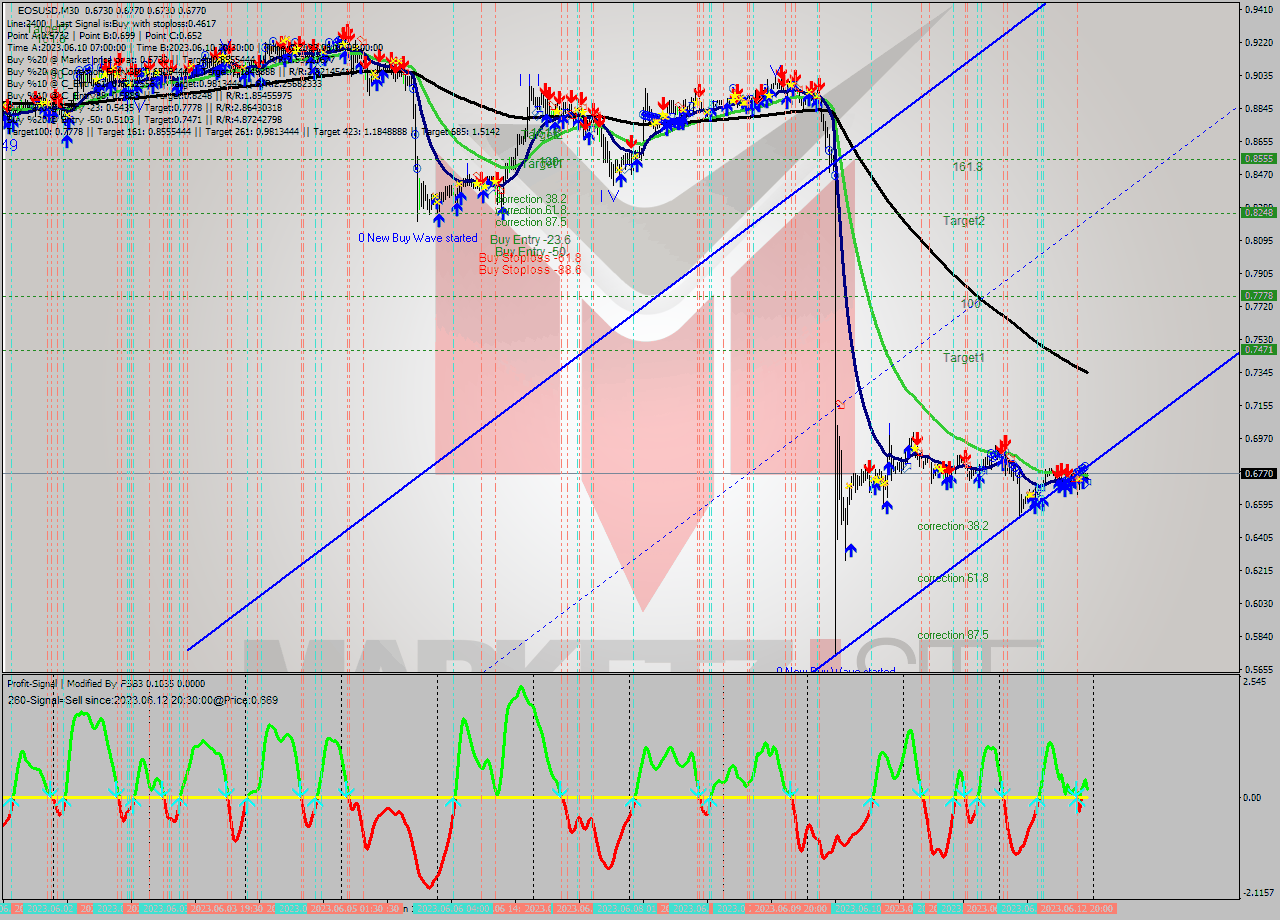Select the '161.8' Fibonacci level label
Viewport: 1280px width, 920px height.
pos(967,167)
